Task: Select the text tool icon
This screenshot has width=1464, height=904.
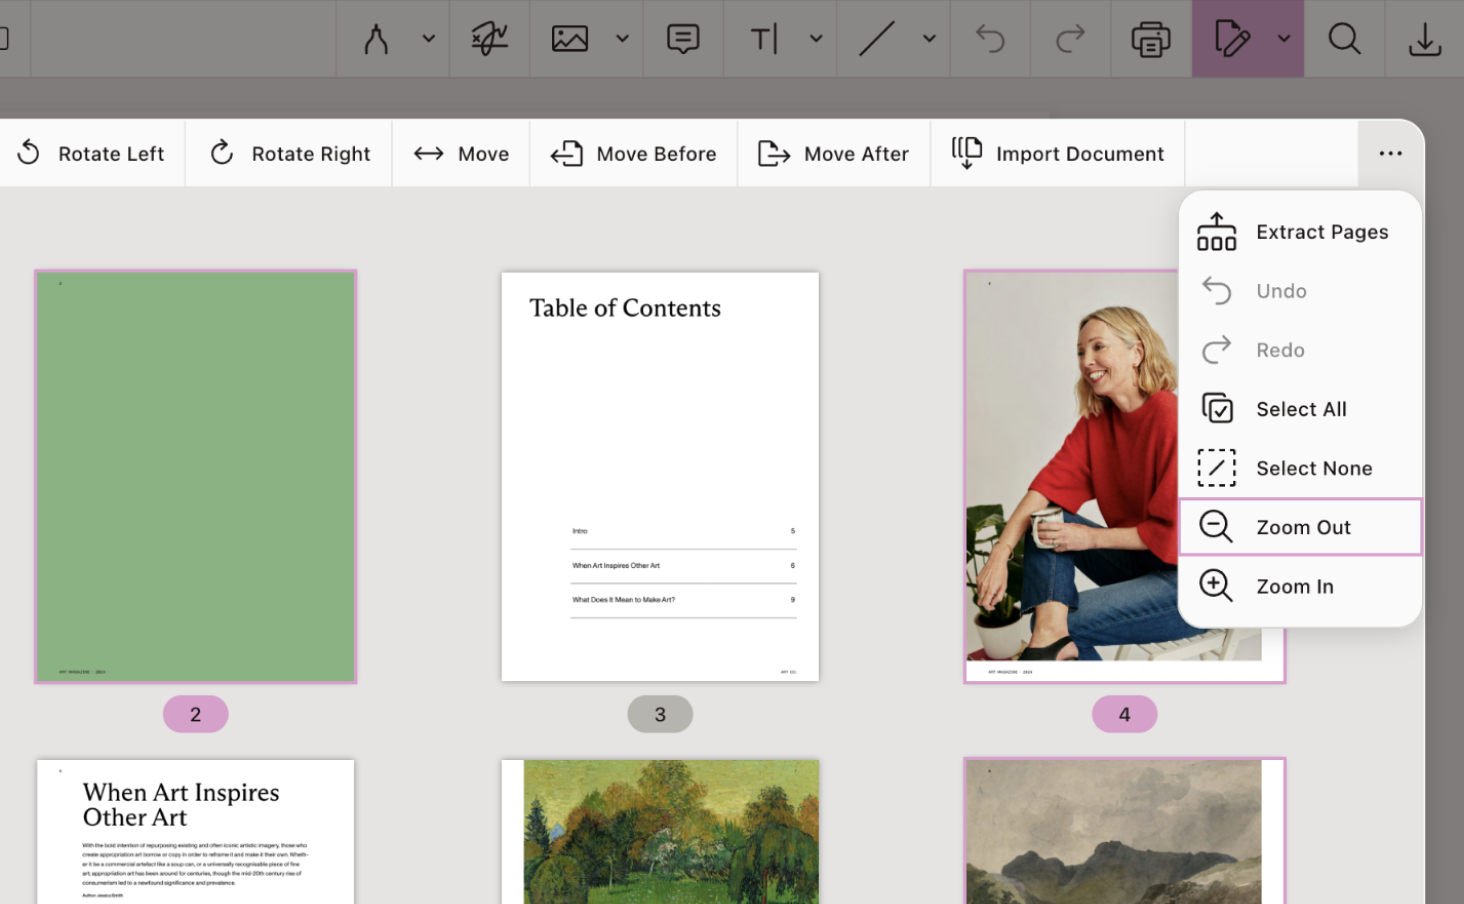Action: click(x=764, y=39)
